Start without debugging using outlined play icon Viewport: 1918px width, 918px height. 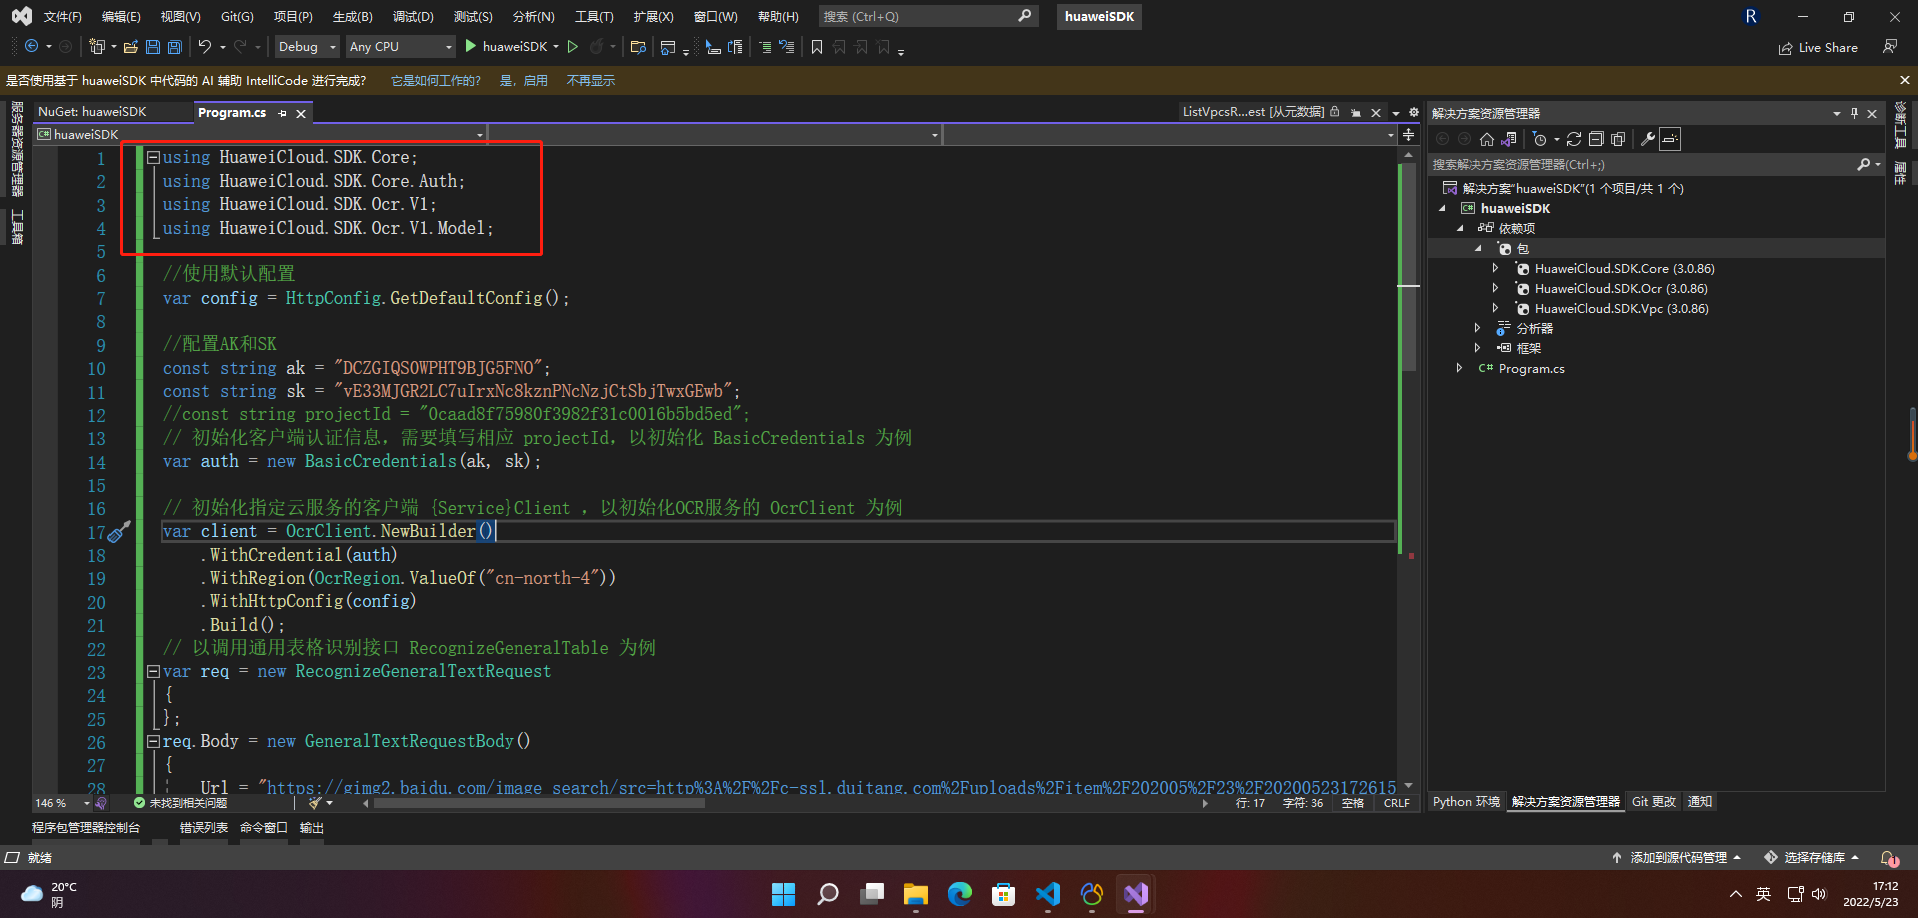573,47
